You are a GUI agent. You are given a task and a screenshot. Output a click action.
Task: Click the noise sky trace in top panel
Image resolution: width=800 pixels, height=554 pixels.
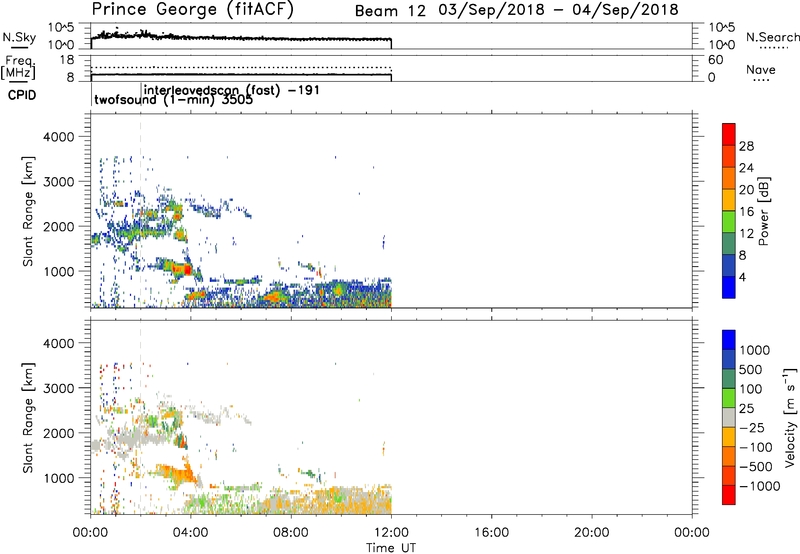click(x=241, y=37)
